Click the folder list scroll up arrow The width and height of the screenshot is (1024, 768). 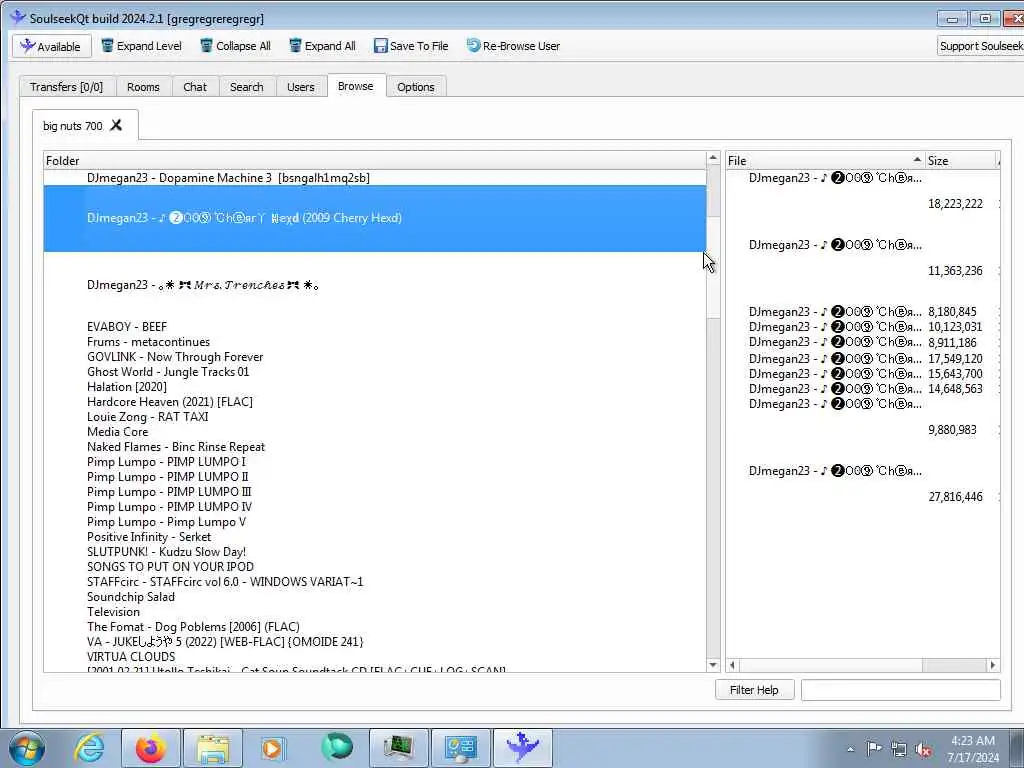pyautogui.click(x=713, y=159)
